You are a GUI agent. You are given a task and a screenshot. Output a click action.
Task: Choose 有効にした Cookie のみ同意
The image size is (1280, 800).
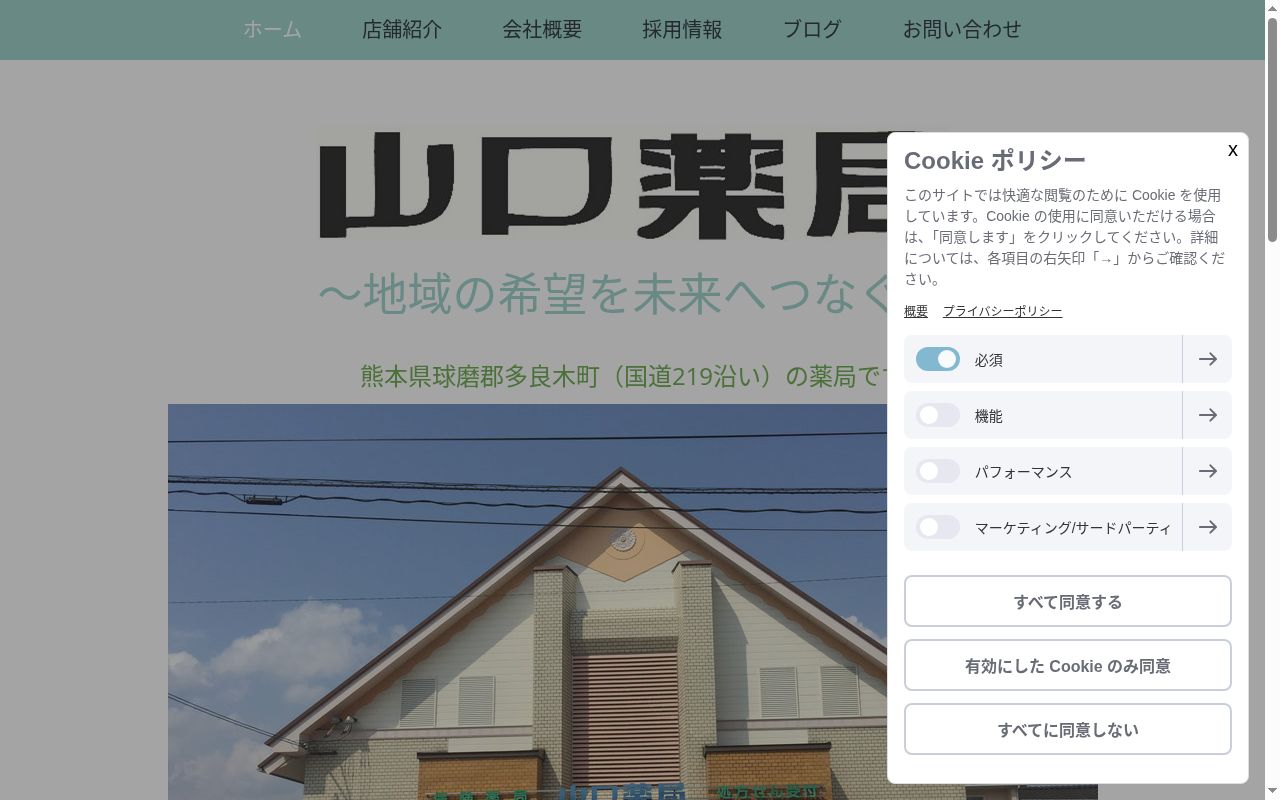(x=1068, y=665)
